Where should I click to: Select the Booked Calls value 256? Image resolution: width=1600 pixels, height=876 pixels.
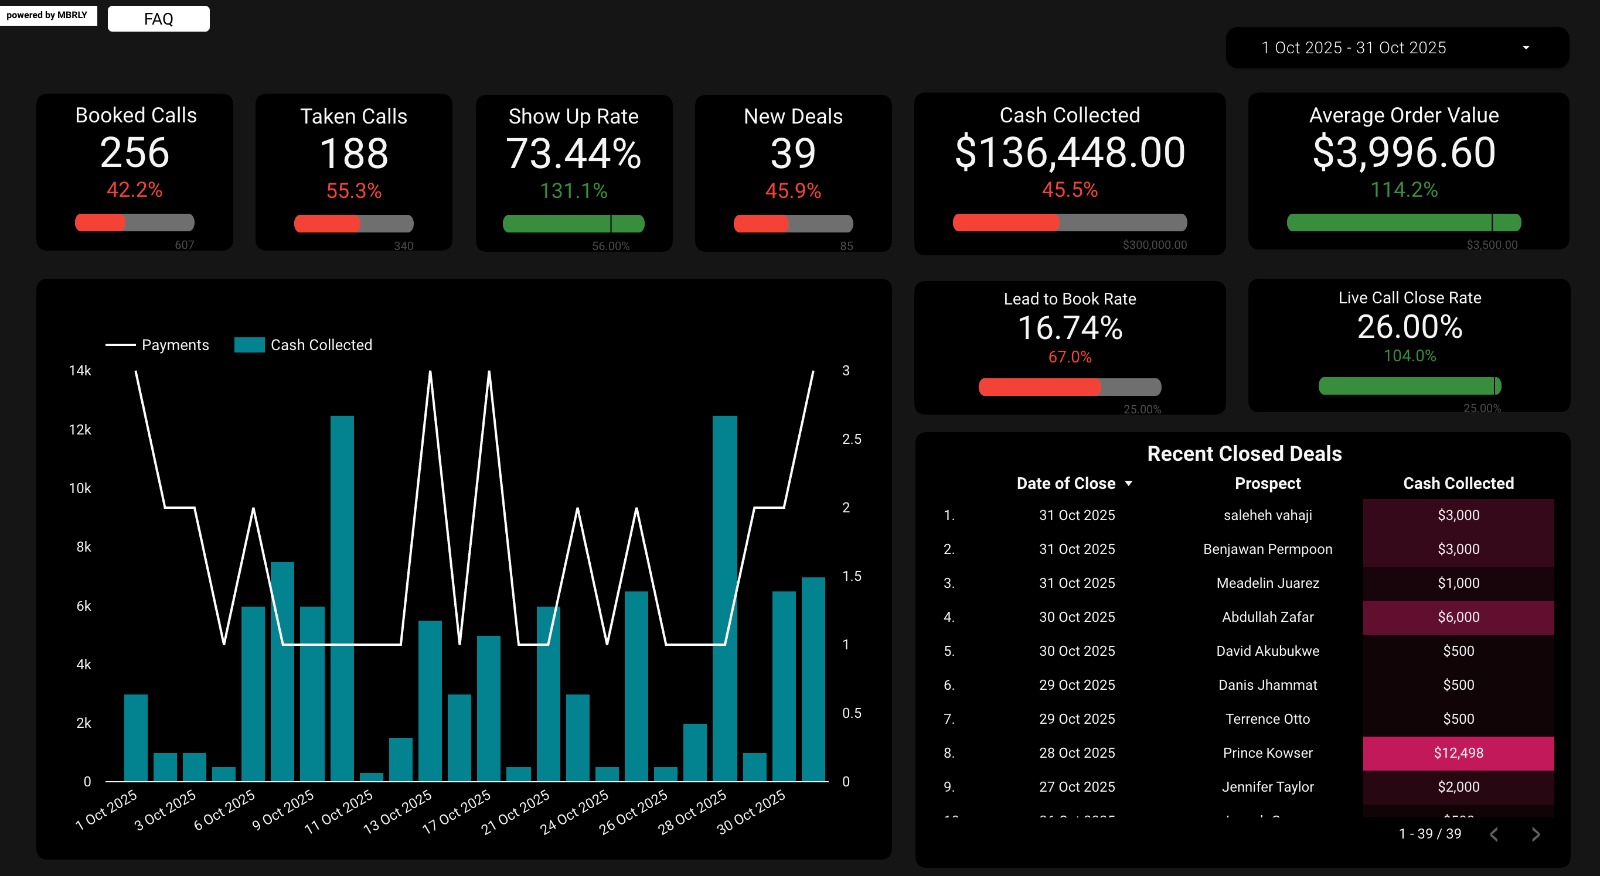coord(135,153)
